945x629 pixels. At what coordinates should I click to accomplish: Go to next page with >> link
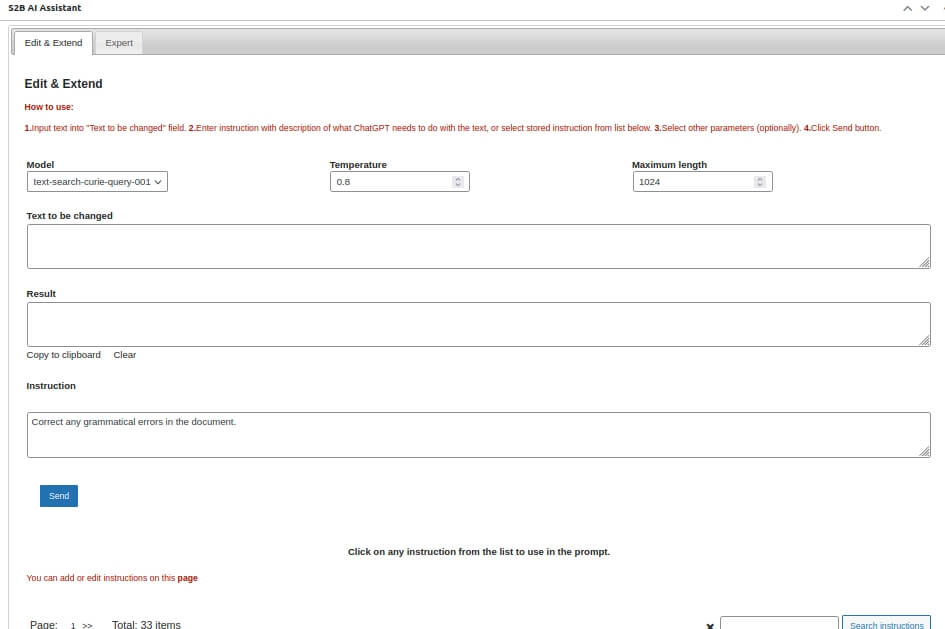coord(87,625)
